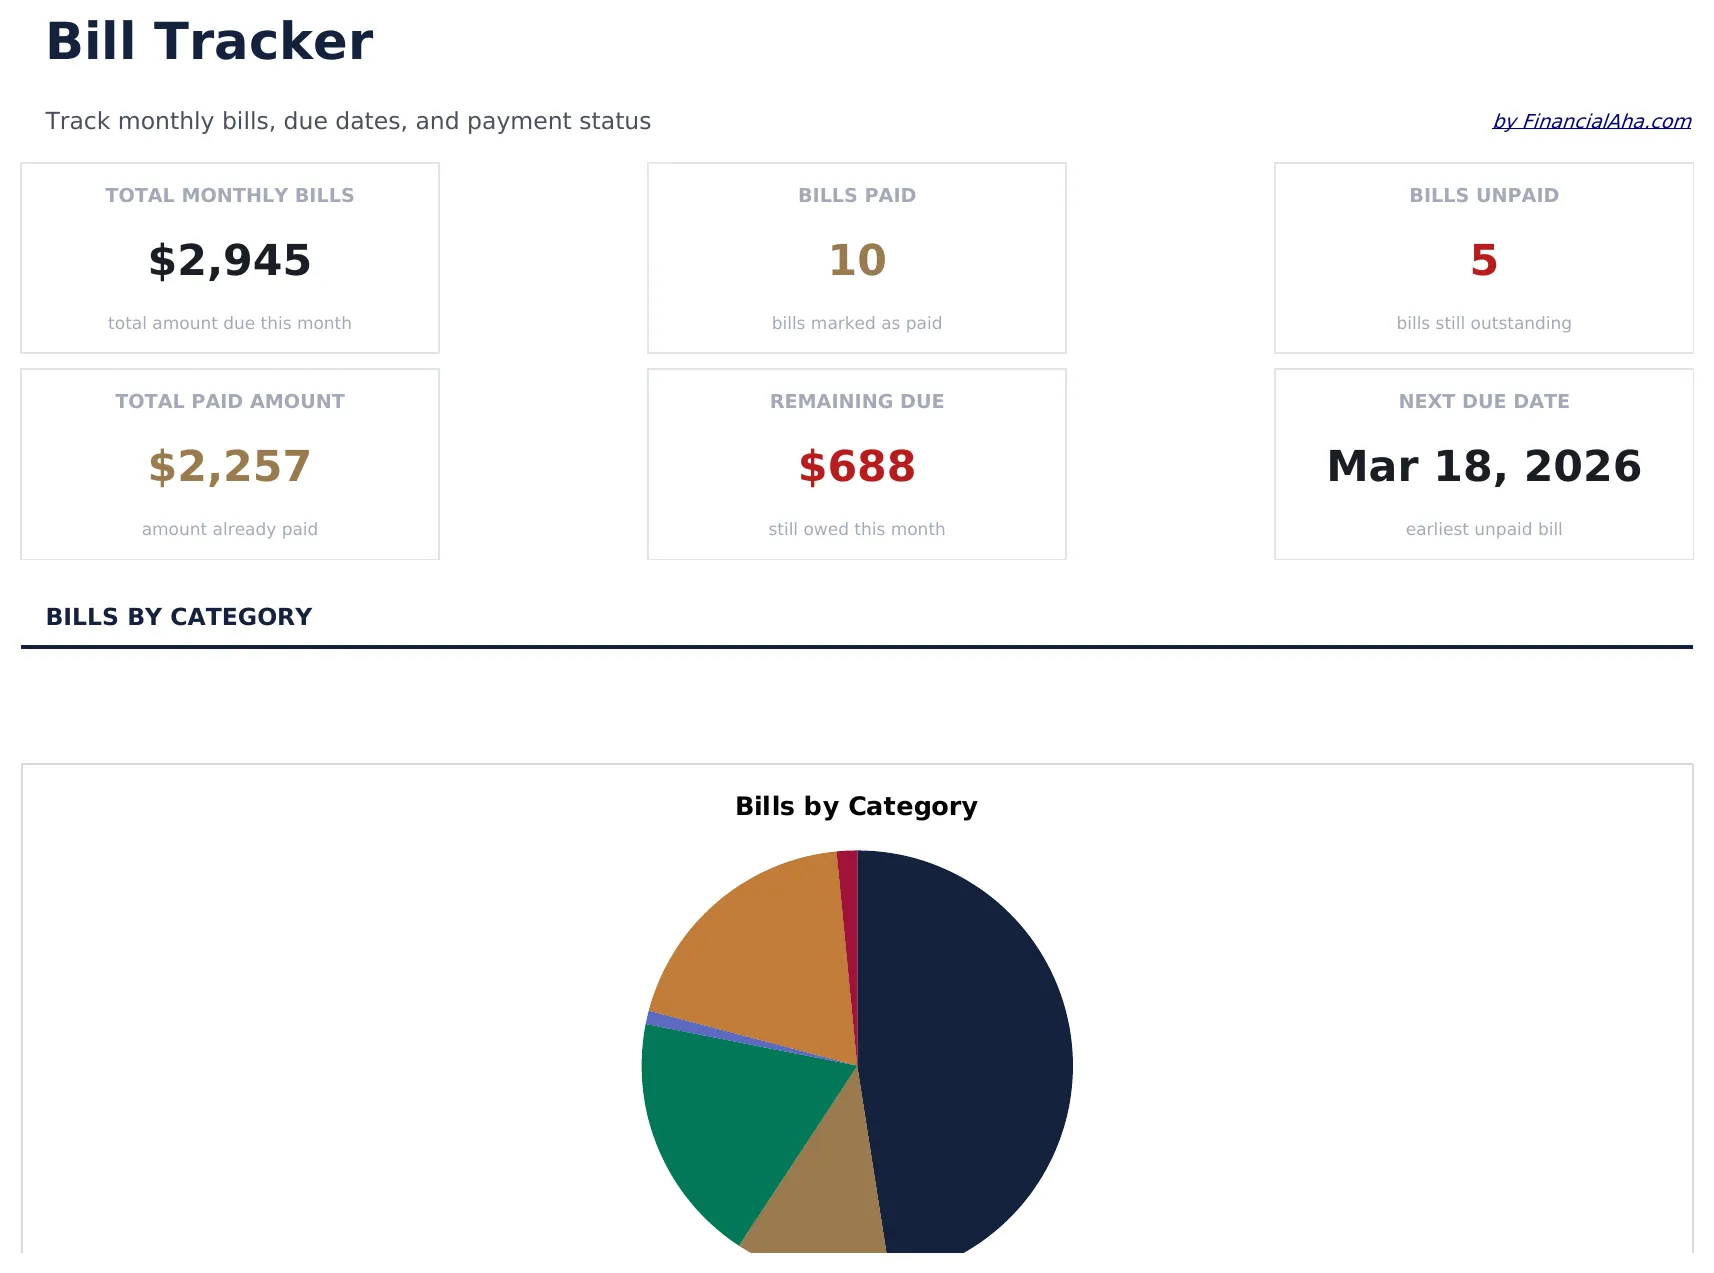Click the Remaining Due $688 value
Screen dimensions: 1714x1273
[856, 466]
